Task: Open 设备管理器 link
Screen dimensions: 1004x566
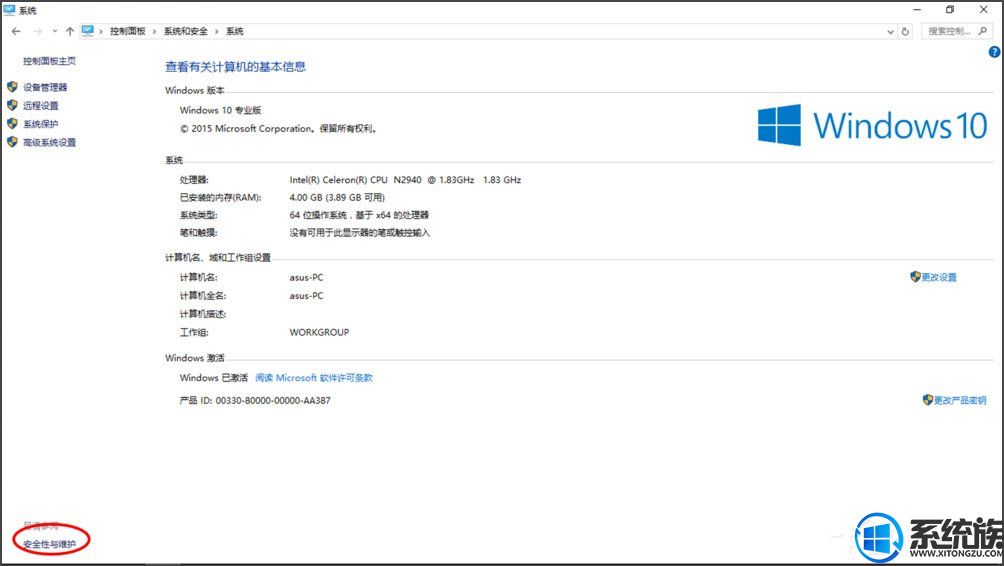Action: [x=45, y=87]
